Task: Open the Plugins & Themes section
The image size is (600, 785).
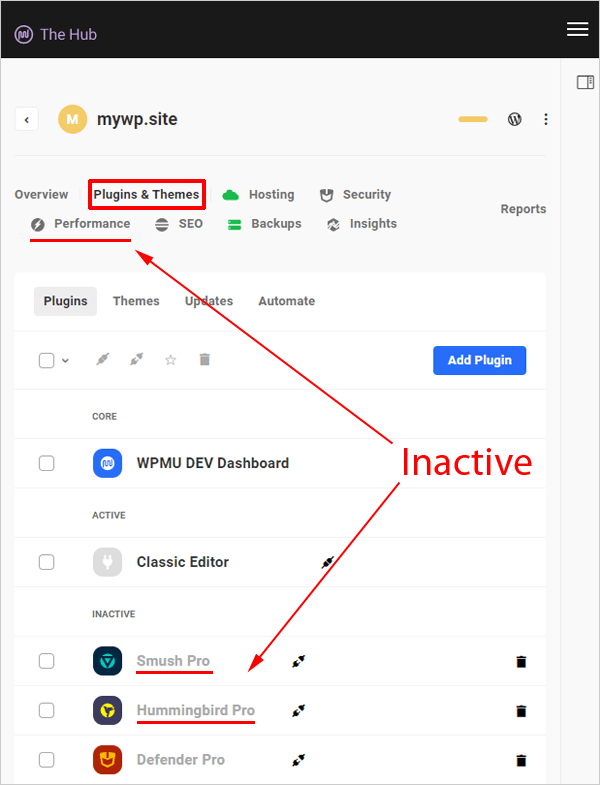Action: 146,195
